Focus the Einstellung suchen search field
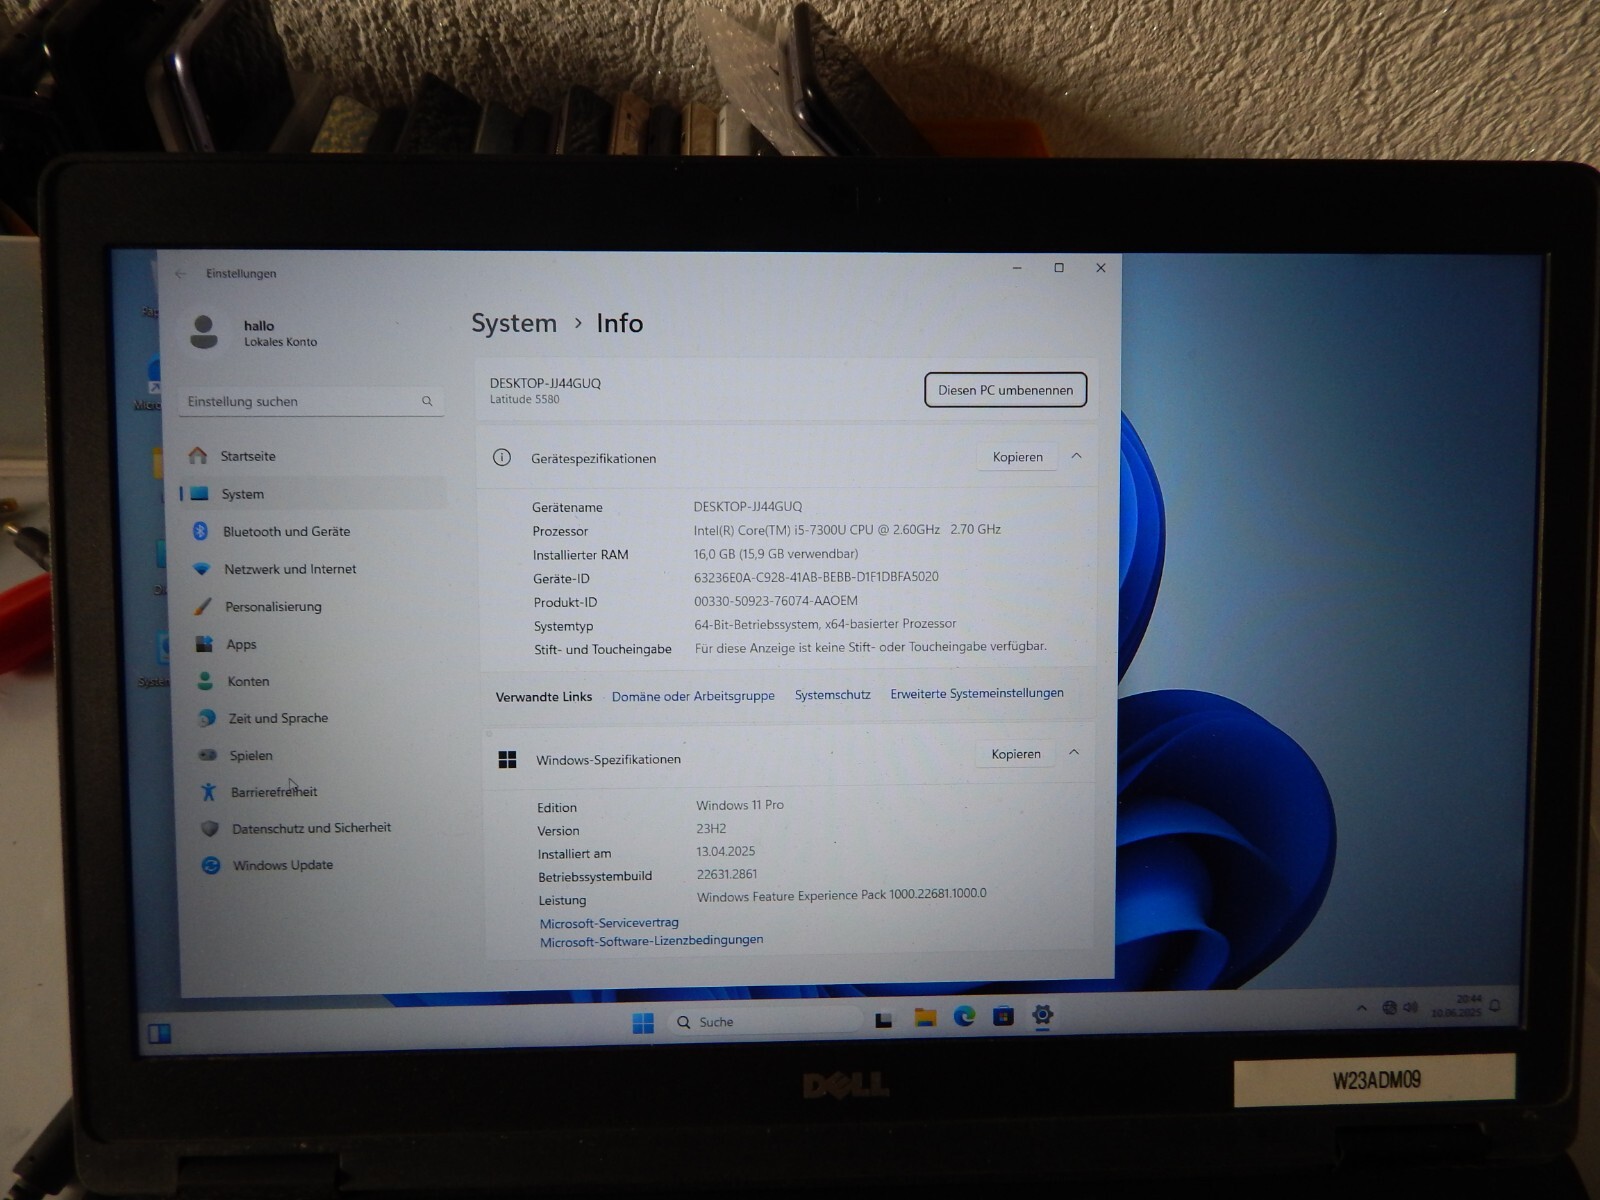This screenshot has width=1600, height=1200. pos(311,401)
